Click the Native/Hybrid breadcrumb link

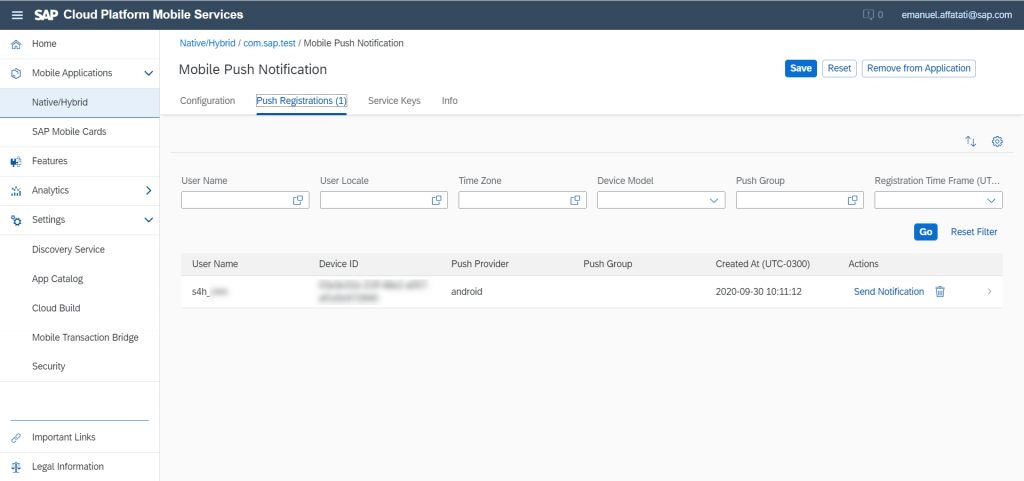click(207, 43)
